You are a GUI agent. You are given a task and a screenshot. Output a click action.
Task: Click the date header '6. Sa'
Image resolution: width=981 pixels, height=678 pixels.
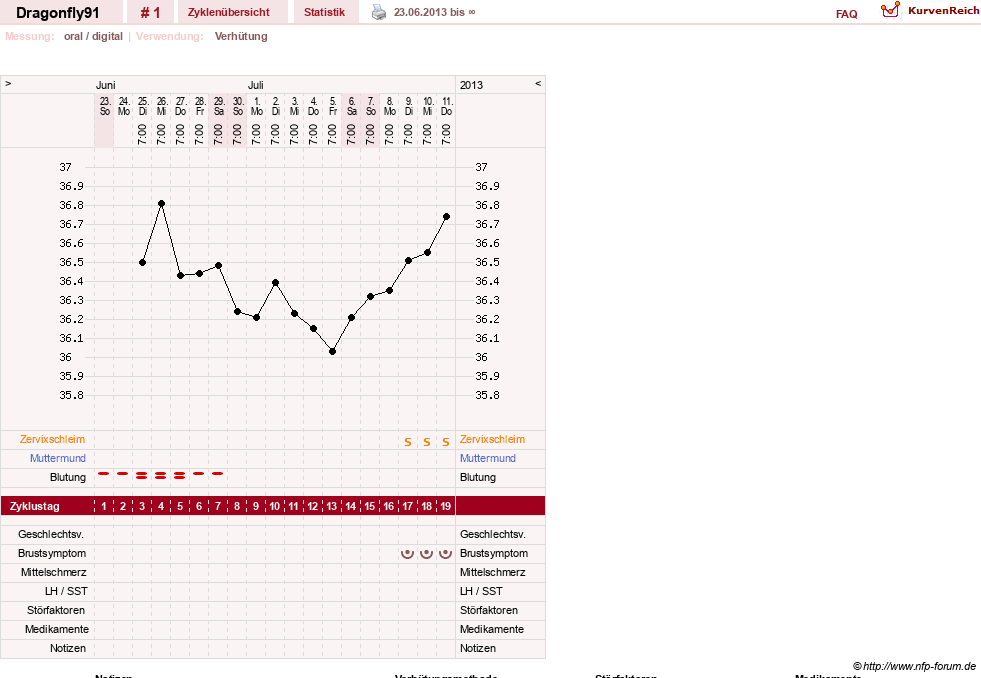point(351,106)
